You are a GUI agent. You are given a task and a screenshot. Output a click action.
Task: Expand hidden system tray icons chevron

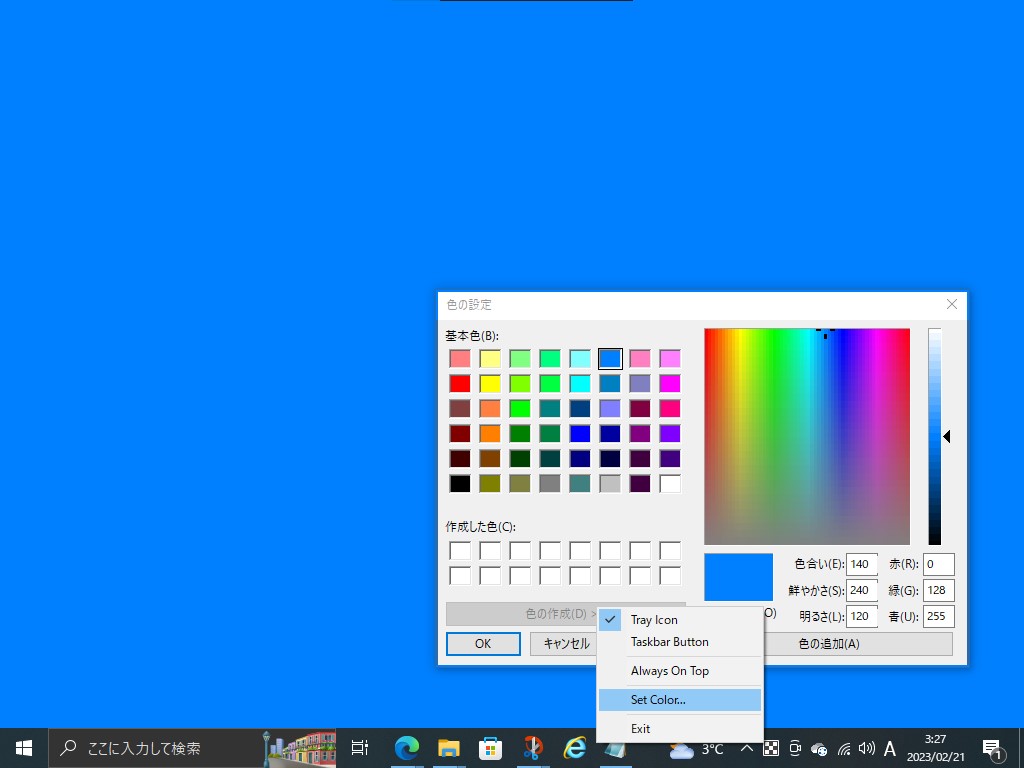pos(747,748)
